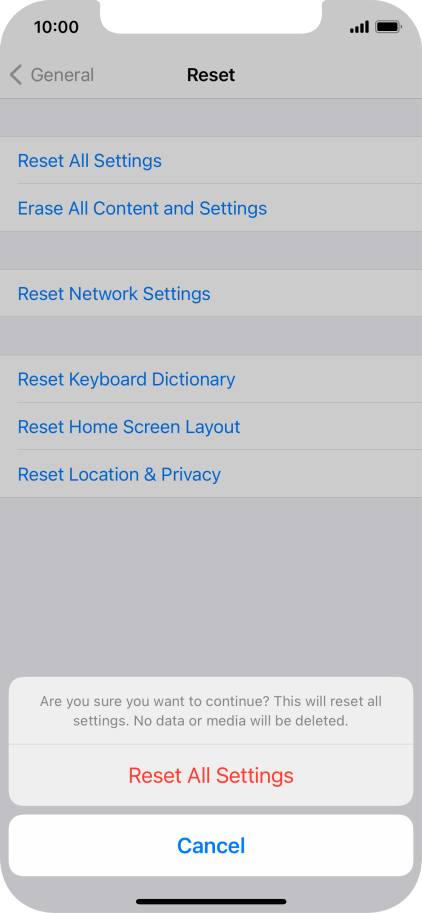Tap the back chevron arrow icon
This screenshot has width=422, height=913.
point(16,75)
